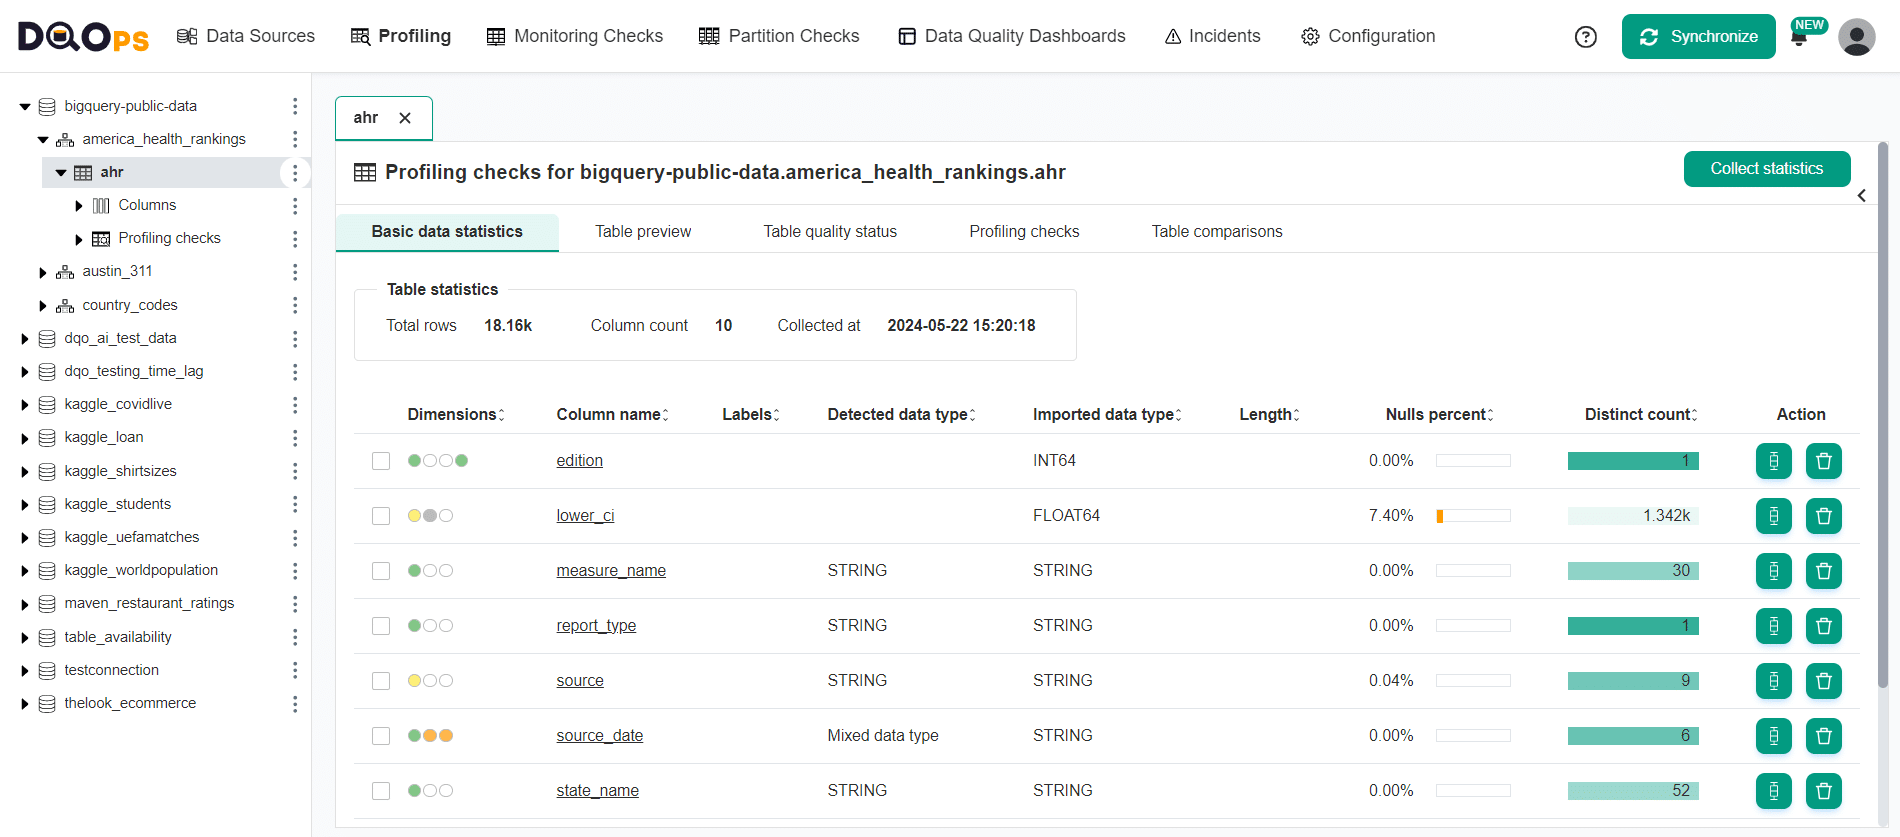Image resolution: width=1900 pixels, height=837 pixels.
Task: Click the DQOps logo
Action: [x=83, y=37]
